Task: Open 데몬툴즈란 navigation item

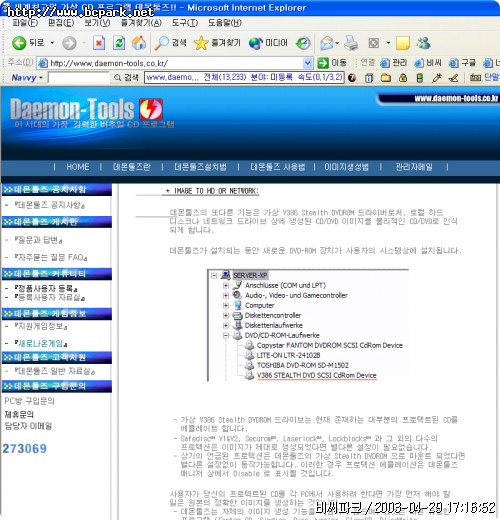Action: click(x=132, y=167)
